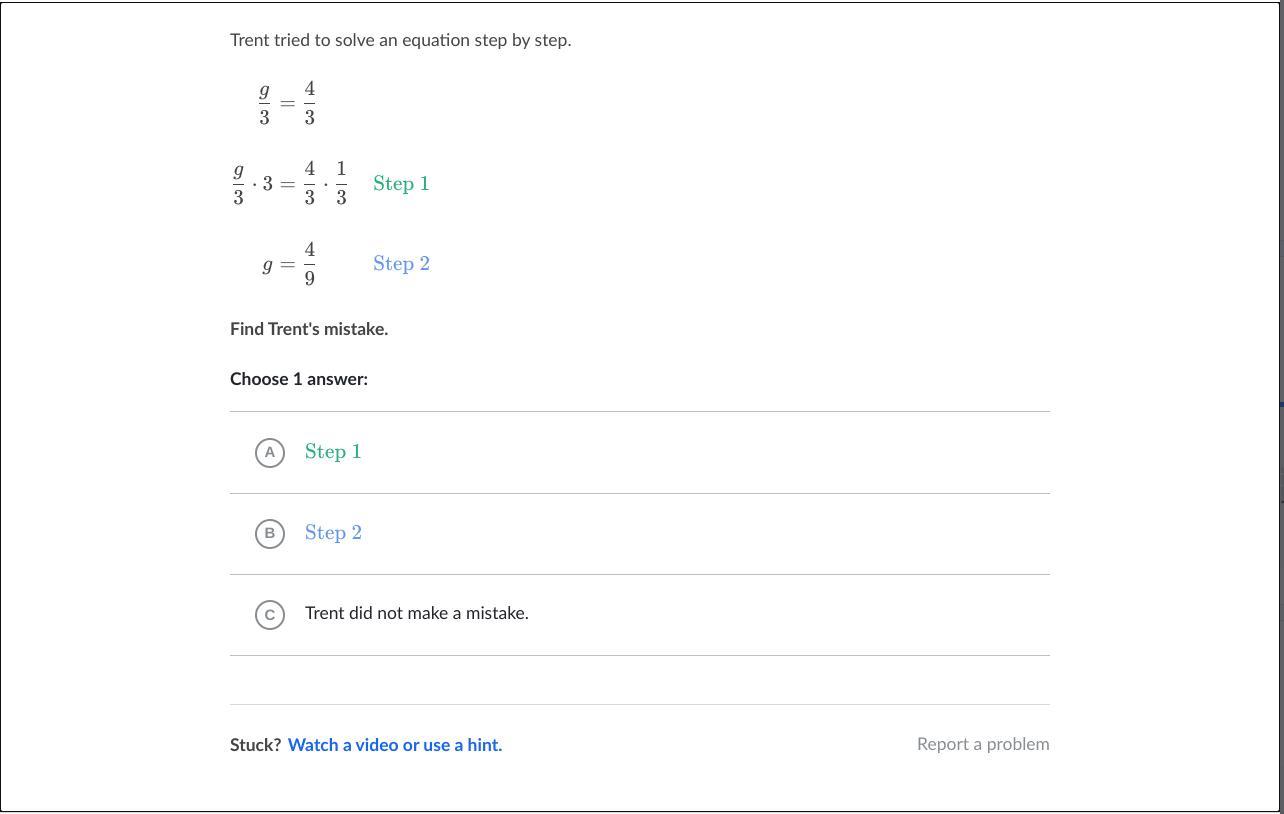Click the 'Find Trent's mistake.' prompt
1284x814 pixels.
click(309, 329)
